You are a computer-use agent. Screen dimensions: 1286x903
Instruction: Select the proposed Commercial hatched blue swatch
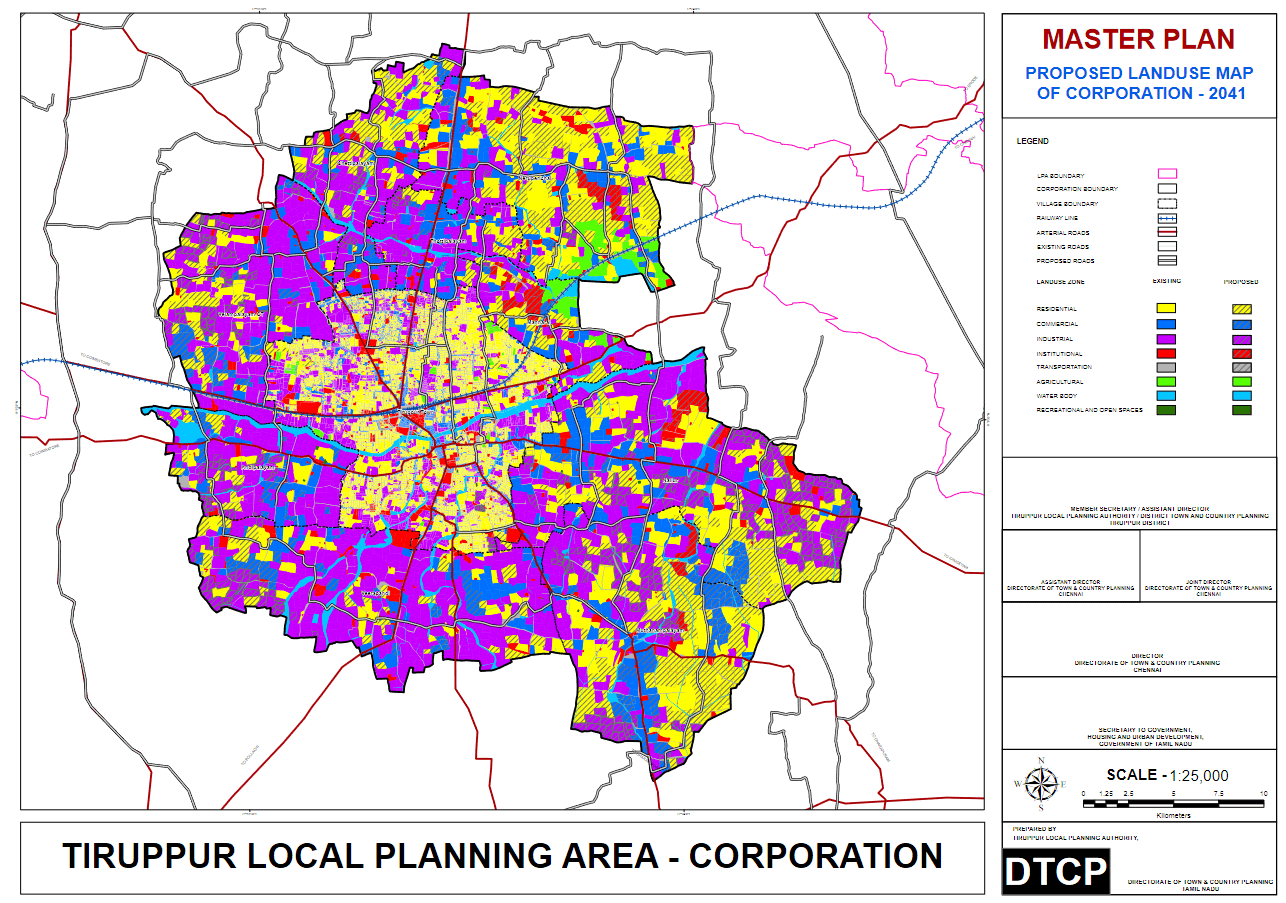coord(1241,324)
